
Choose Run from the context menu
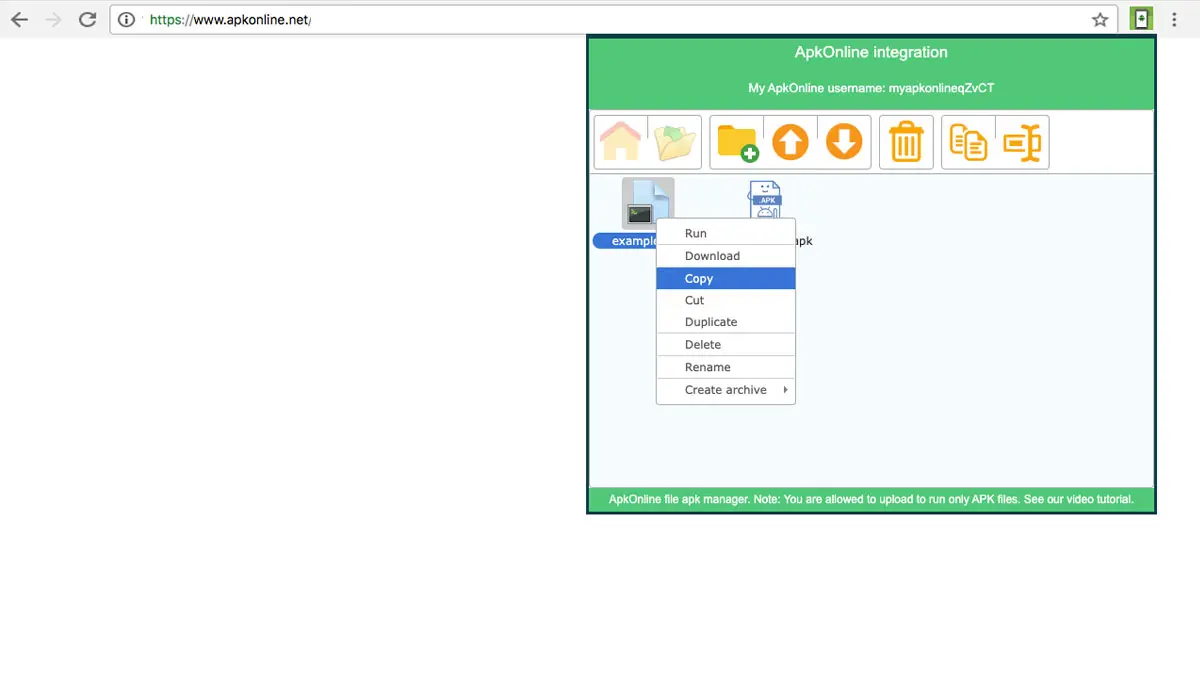696,233
